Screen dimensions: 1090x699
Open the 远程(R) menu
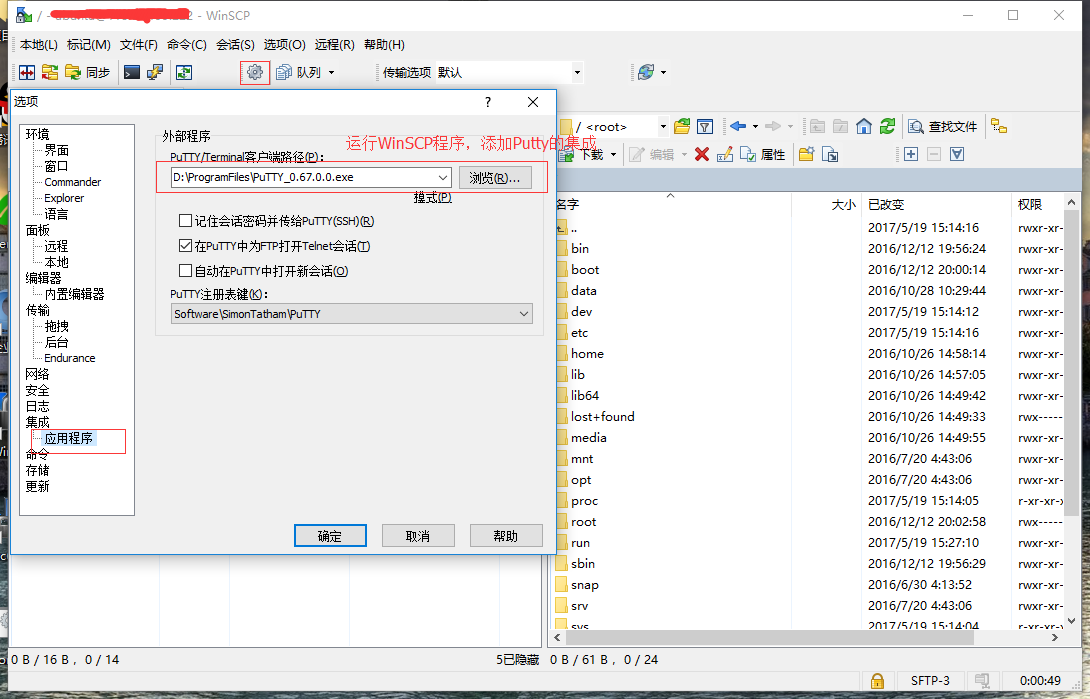[335, 44]
